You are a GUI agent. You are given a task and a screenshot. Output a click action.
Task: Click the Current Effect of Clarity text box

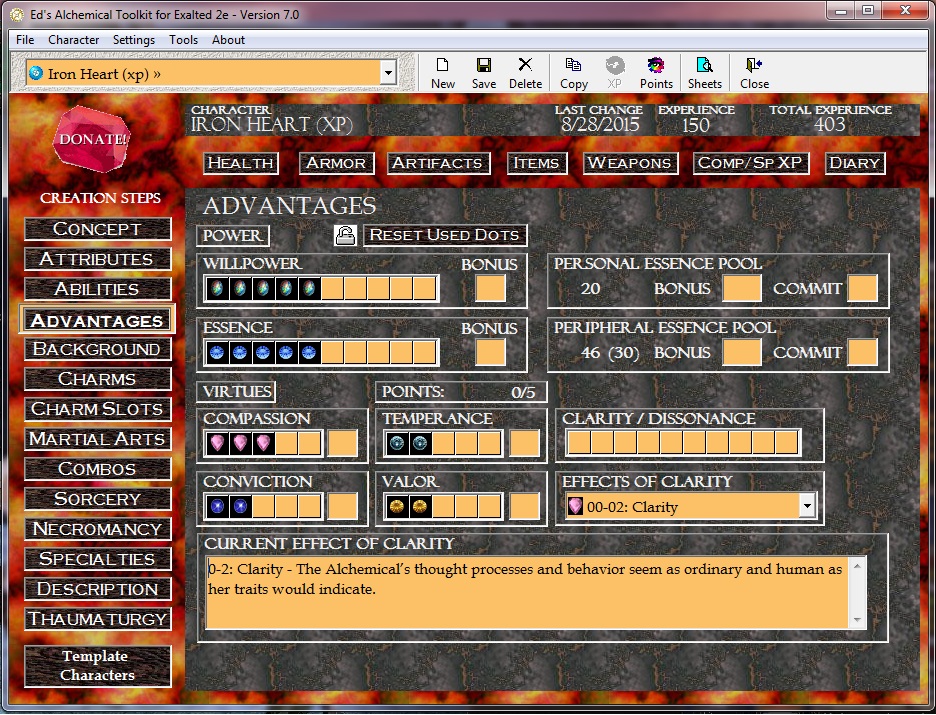(527, 593)
